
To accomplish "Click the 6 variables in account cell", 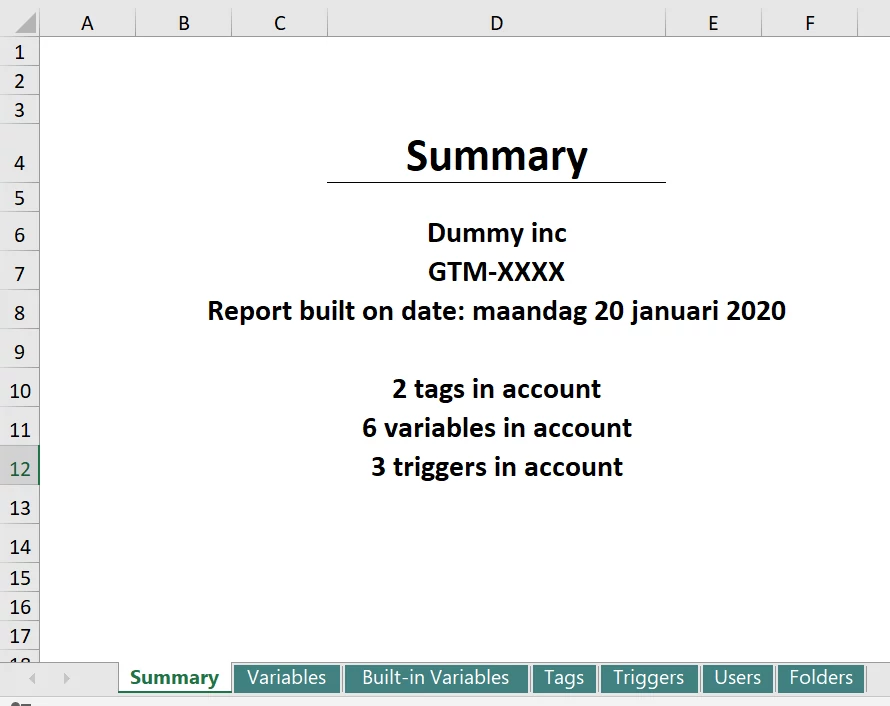I will [496, 428].
